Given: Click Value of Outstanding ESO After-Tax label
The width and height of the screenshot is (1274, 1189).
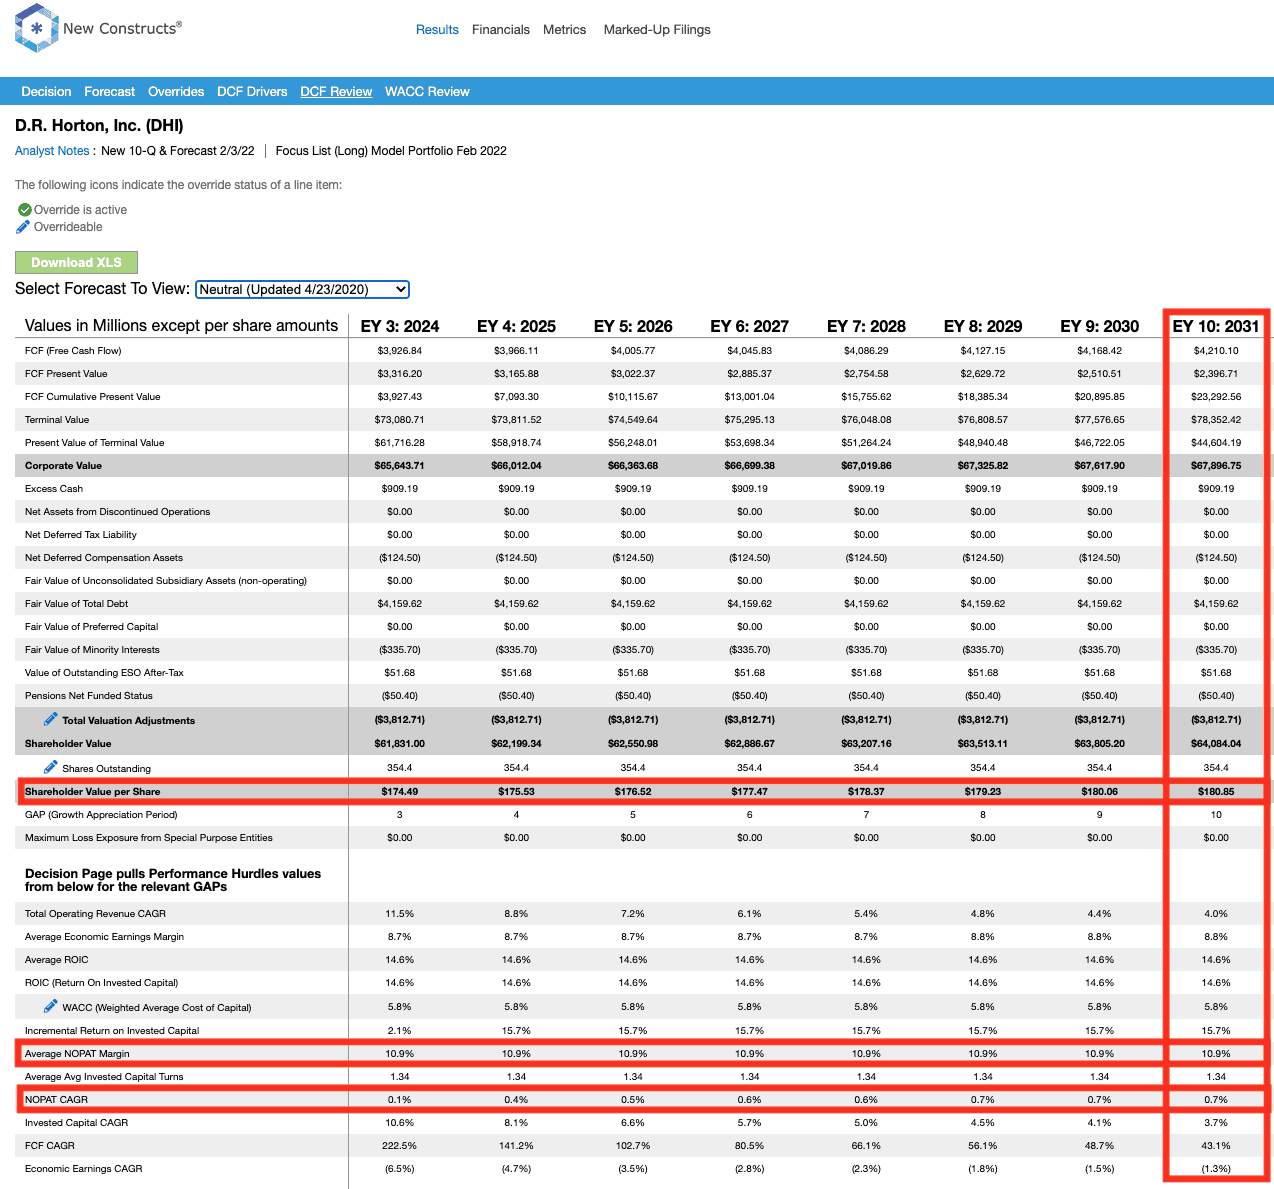Looking at the screenshot, I should point(104,673).
